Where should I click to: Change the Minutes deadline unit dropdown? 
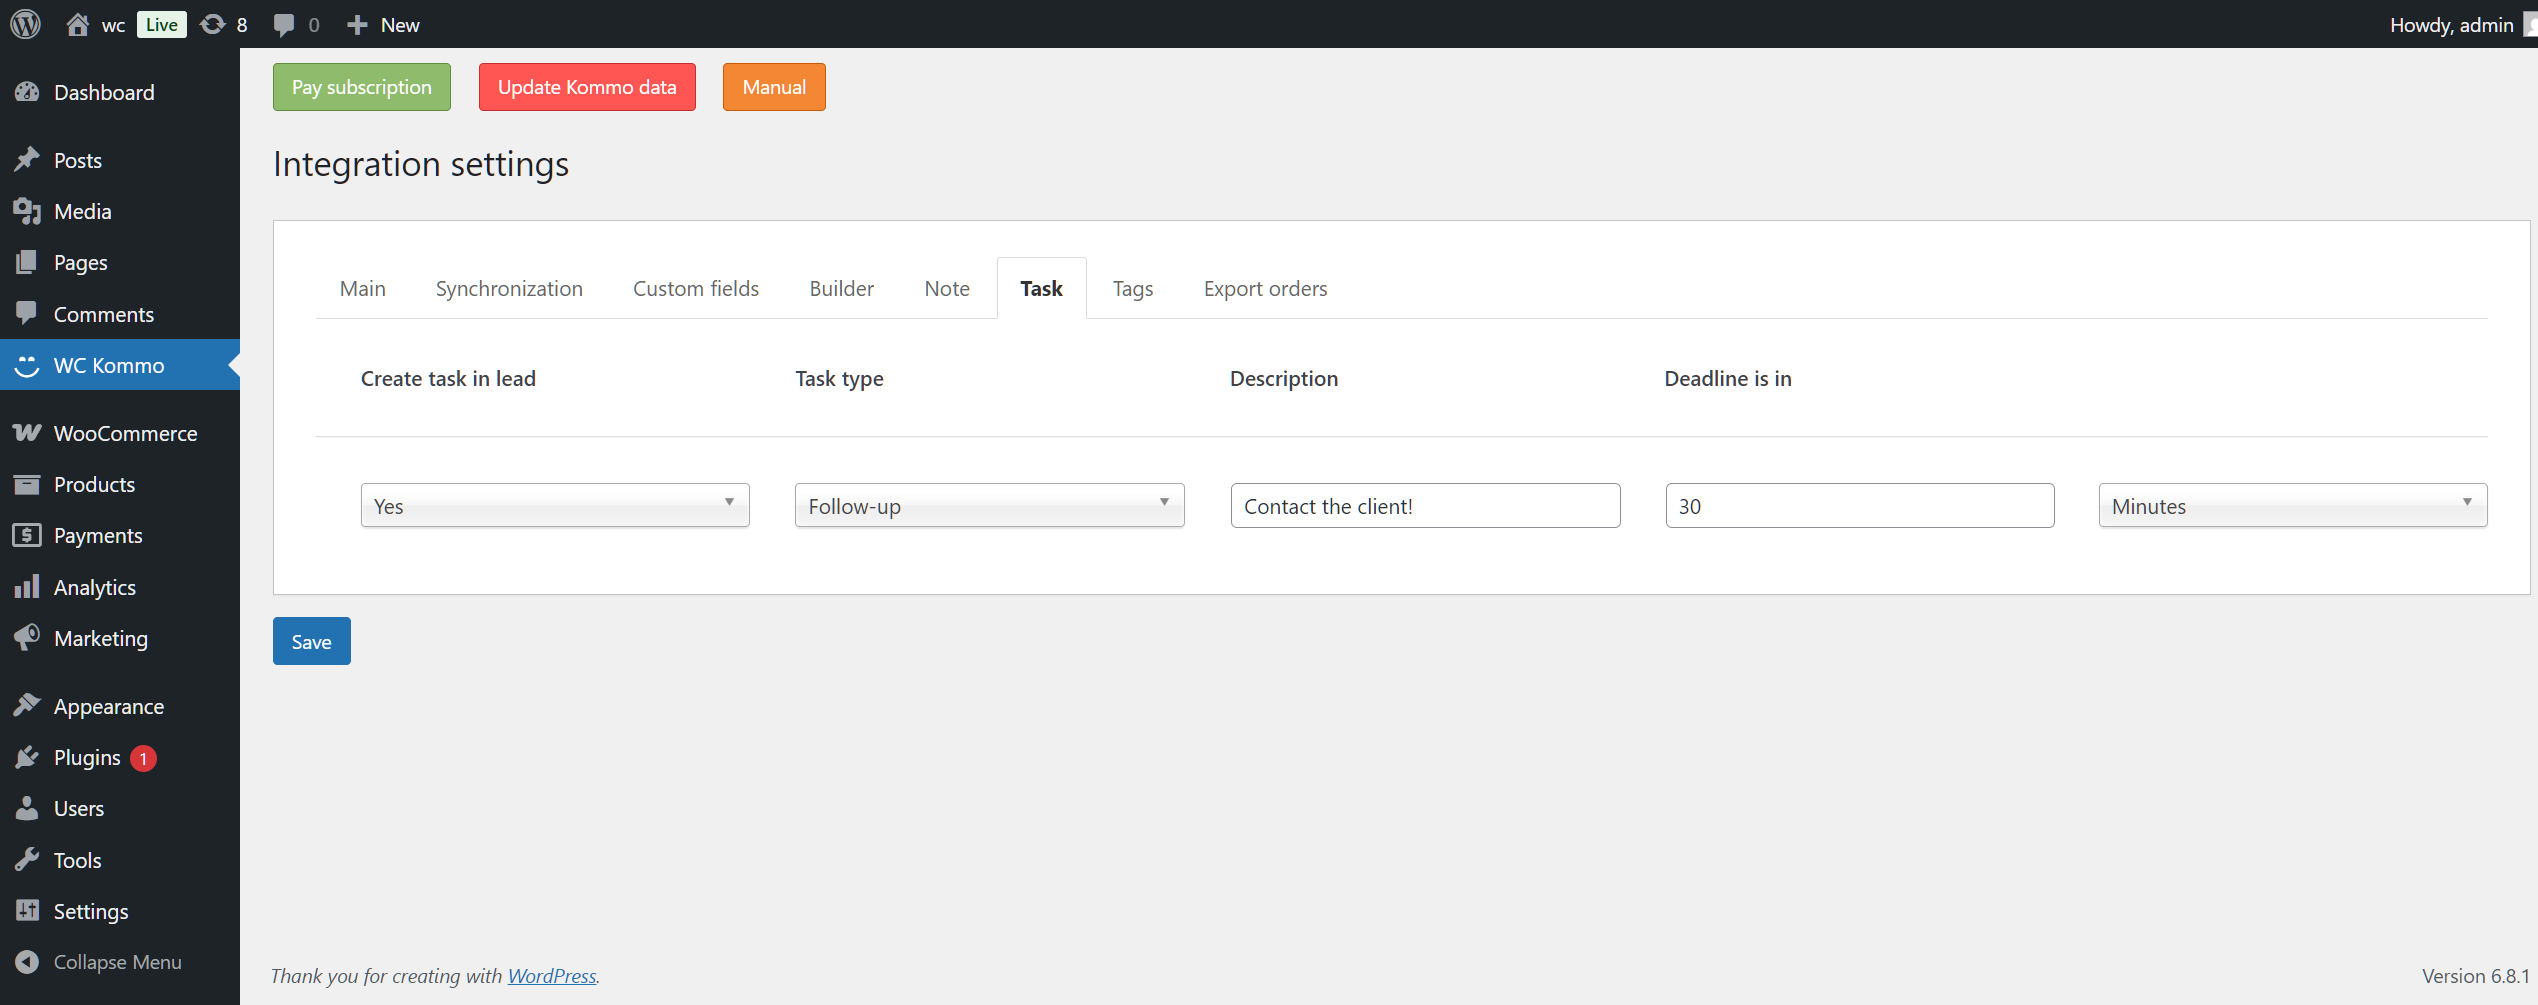tap(2292, 505)
